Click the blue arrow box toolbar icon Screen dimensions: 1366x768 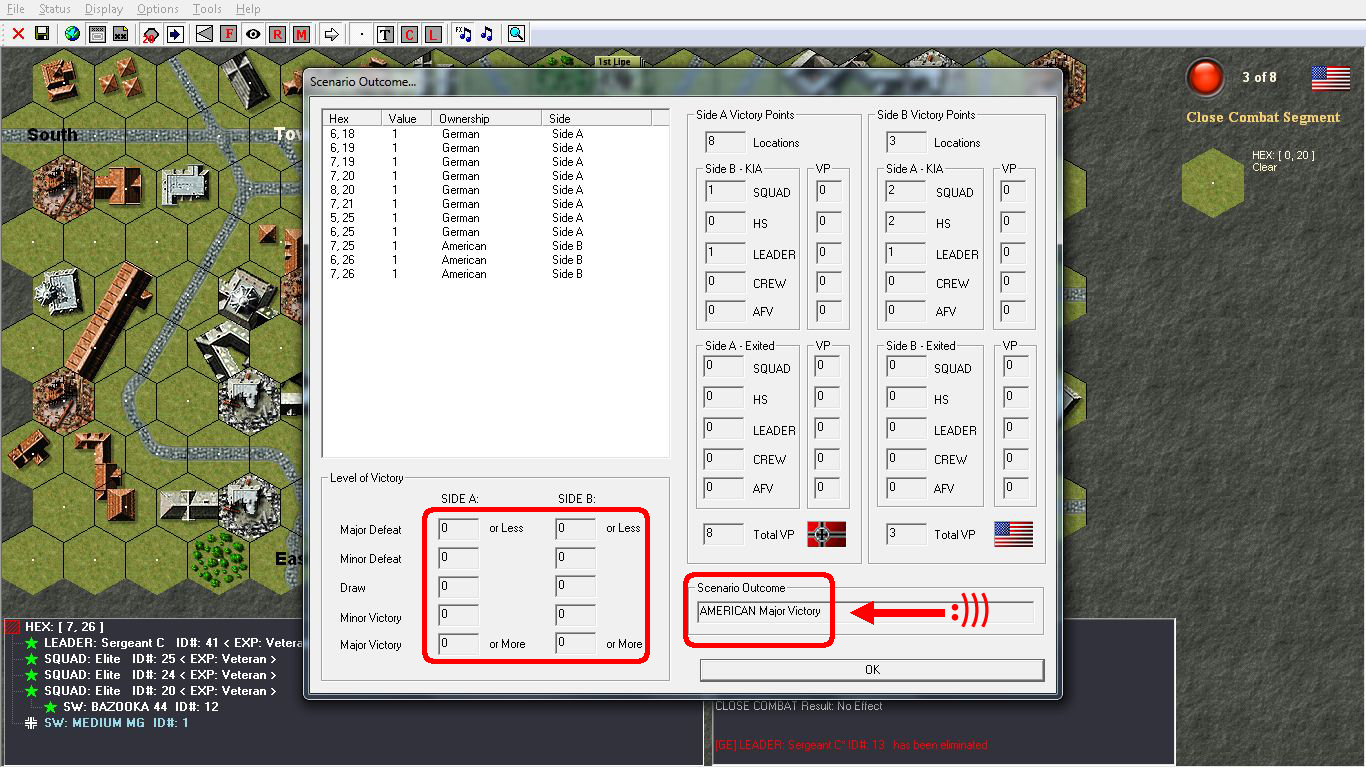pyautogui.click(x=175, y=34)
